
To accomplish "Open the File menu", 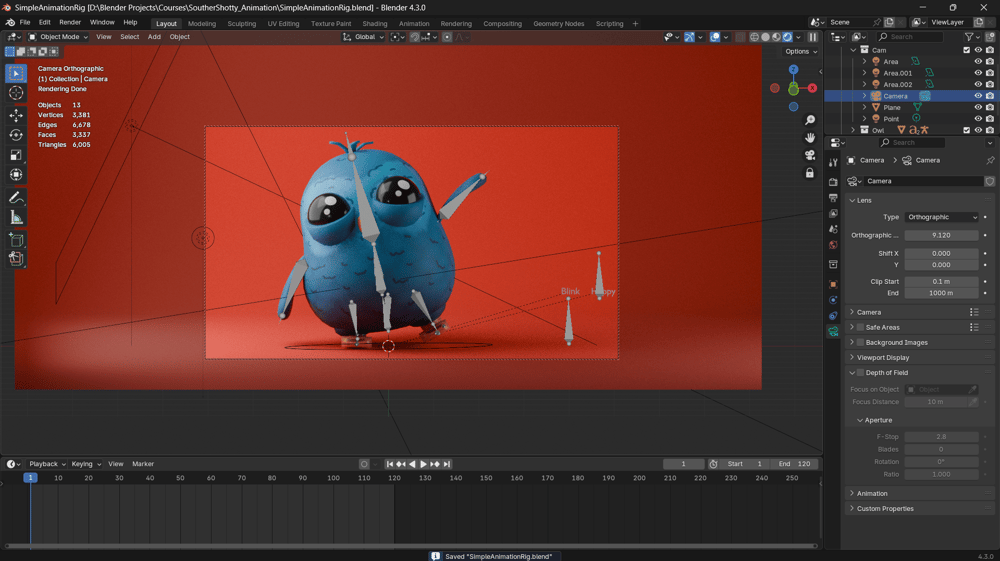I will coord(25,22).
